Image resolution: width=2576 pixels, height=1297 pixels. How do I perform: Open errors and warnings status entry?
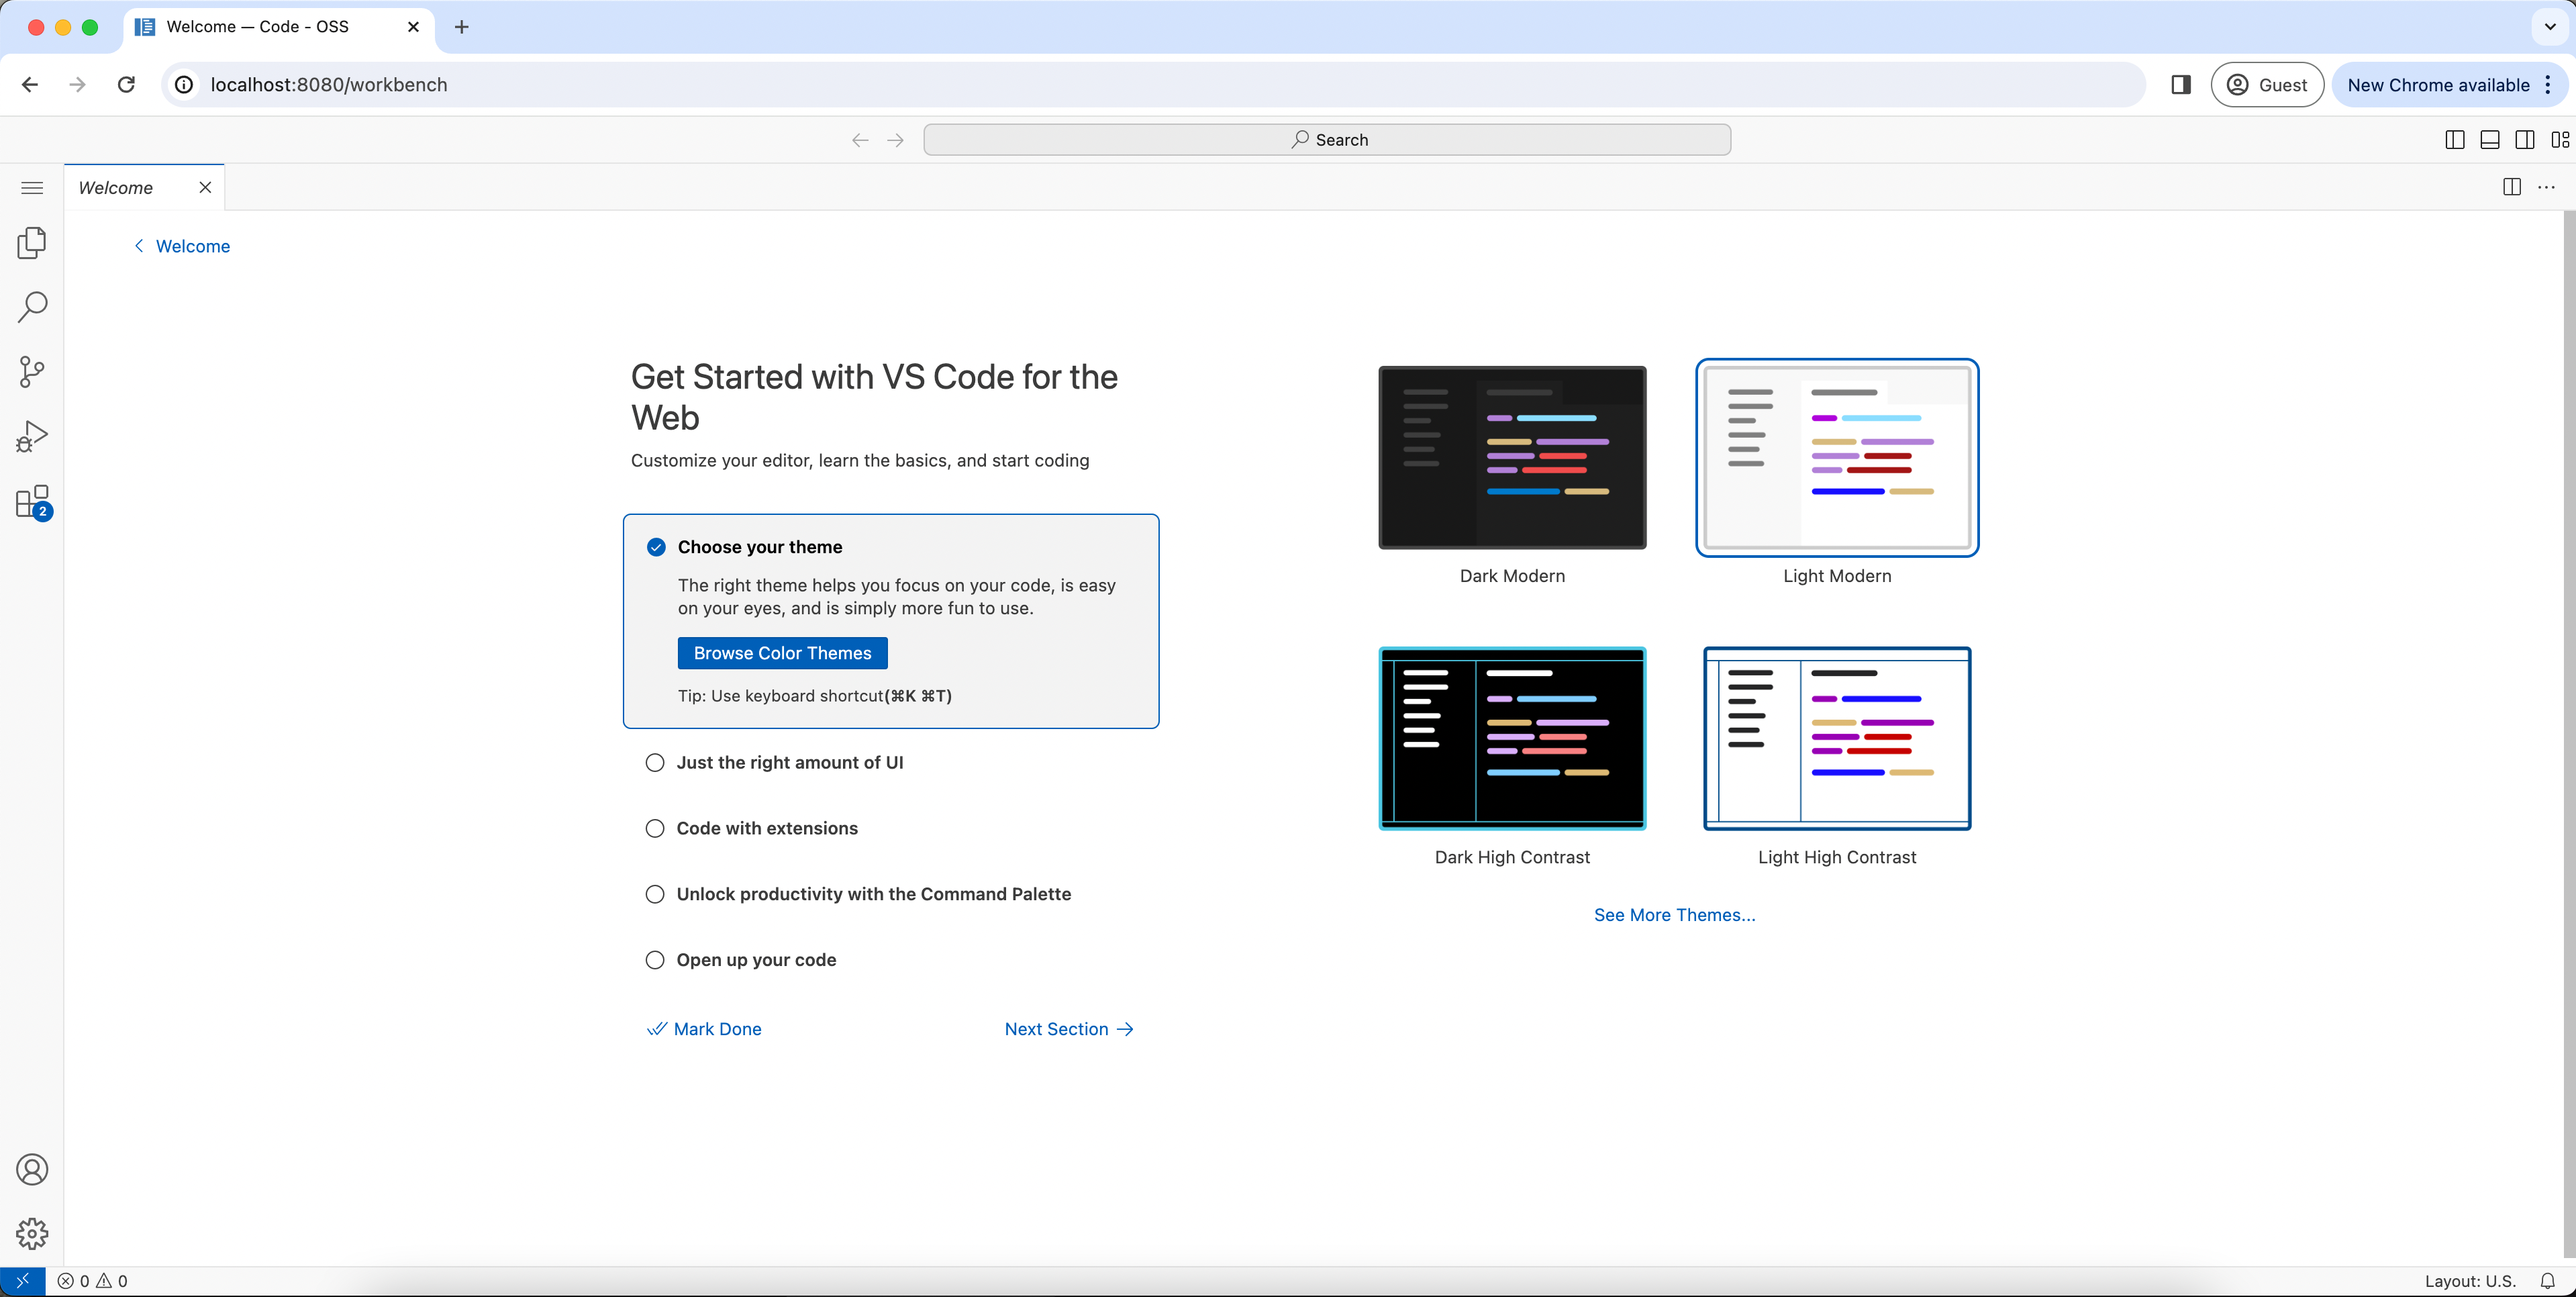pos(92,1281)
